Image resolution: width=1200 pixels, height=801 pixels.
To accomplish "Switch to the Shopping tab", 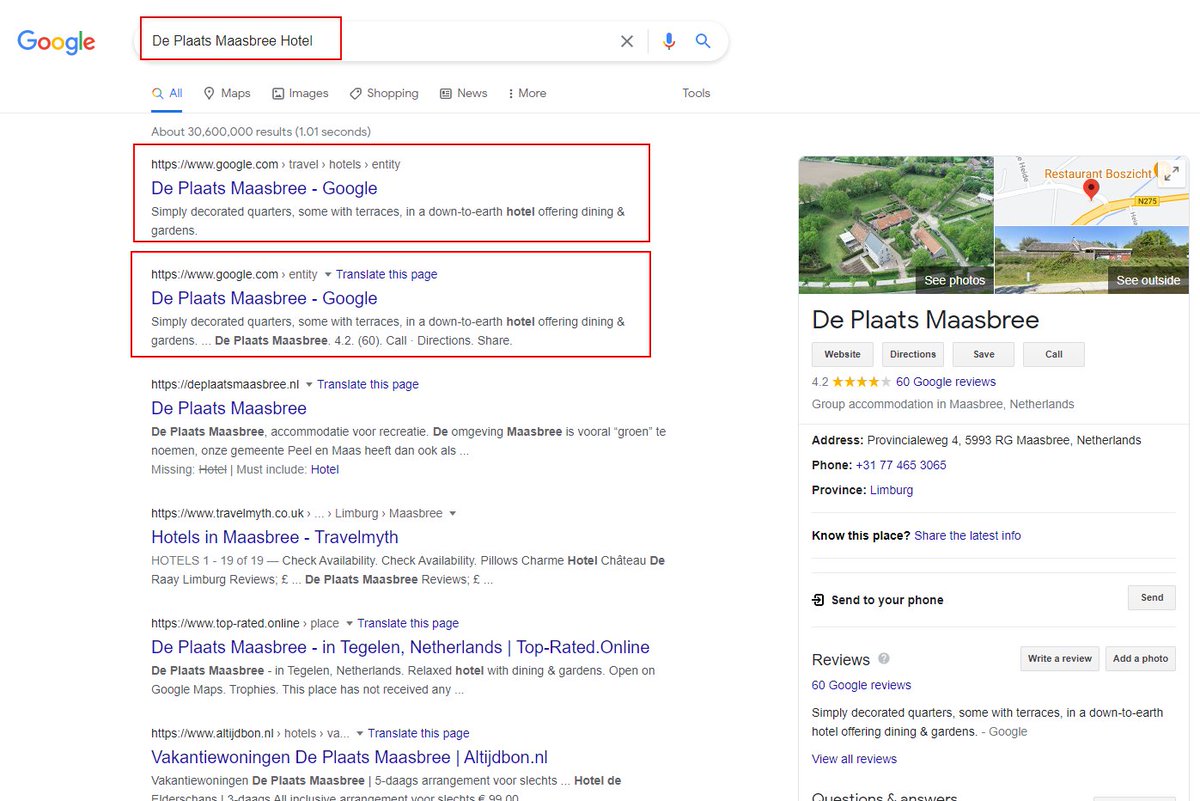I will (384, 93).
